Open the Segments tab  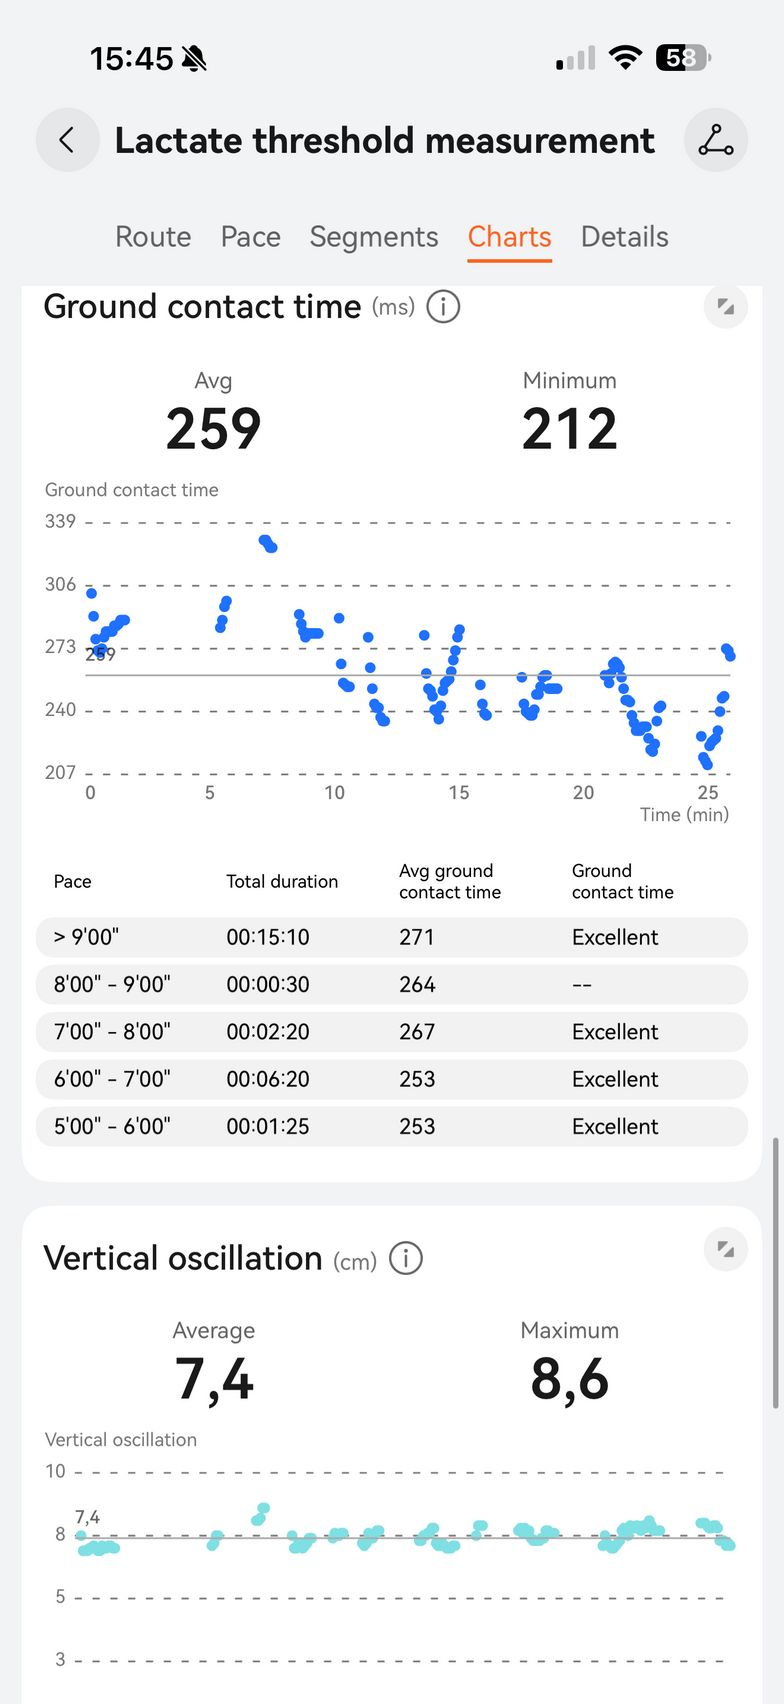click(x=374, y=237)
